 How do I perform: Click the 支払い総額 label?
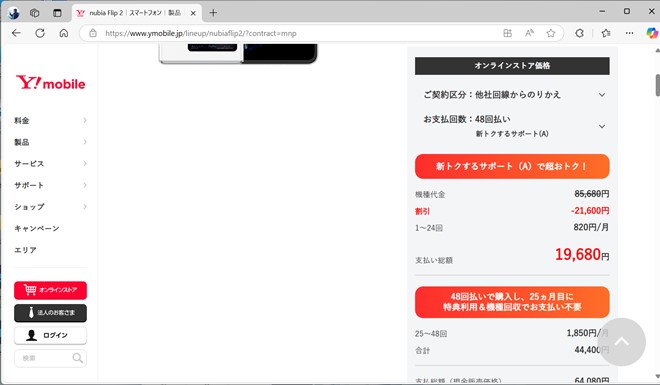tap(434, 260)
